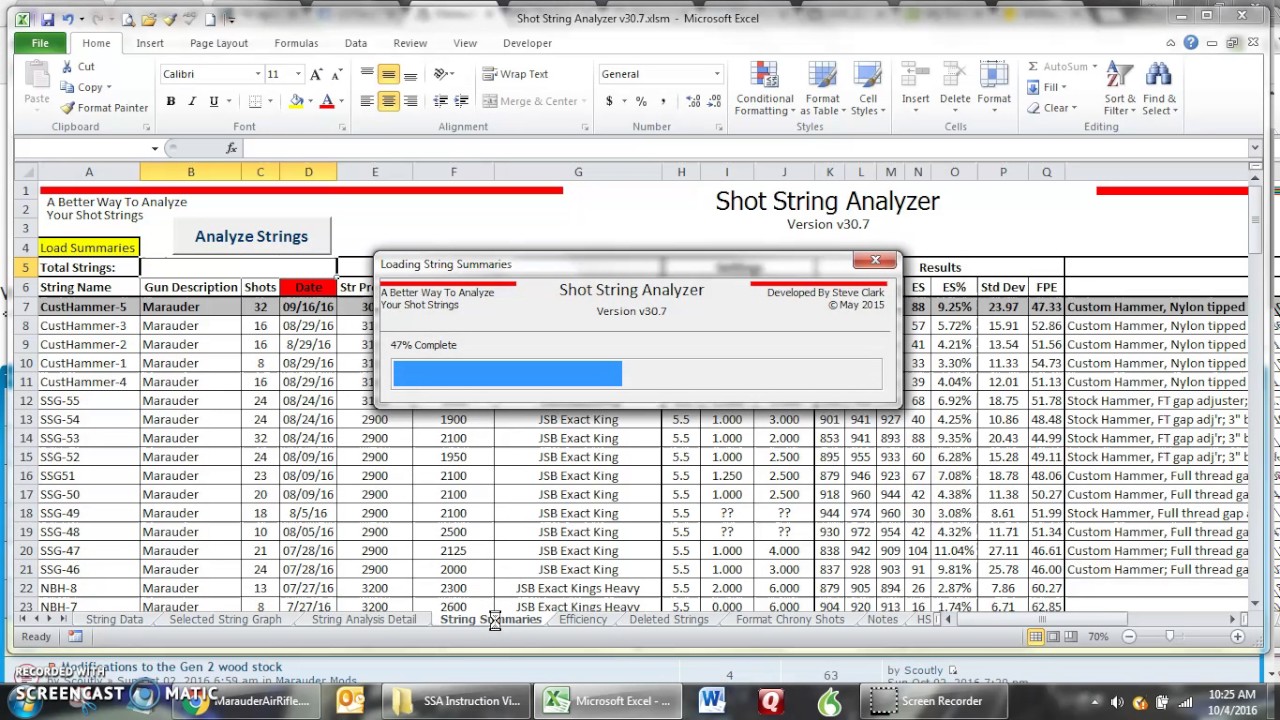Apply Percent Style format
The image size is (1280, 720).
point(641,101)
